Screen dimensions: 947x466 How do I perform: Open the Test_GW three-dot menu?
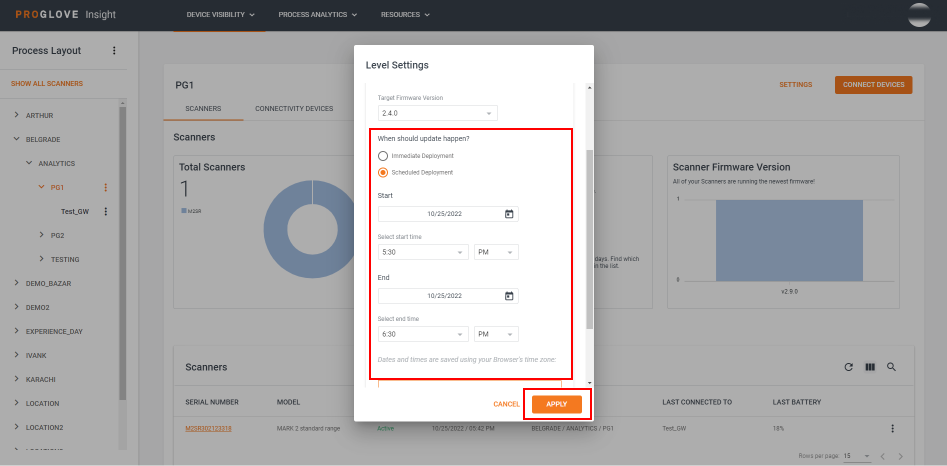pyautogui.click(x=106, y=211)
